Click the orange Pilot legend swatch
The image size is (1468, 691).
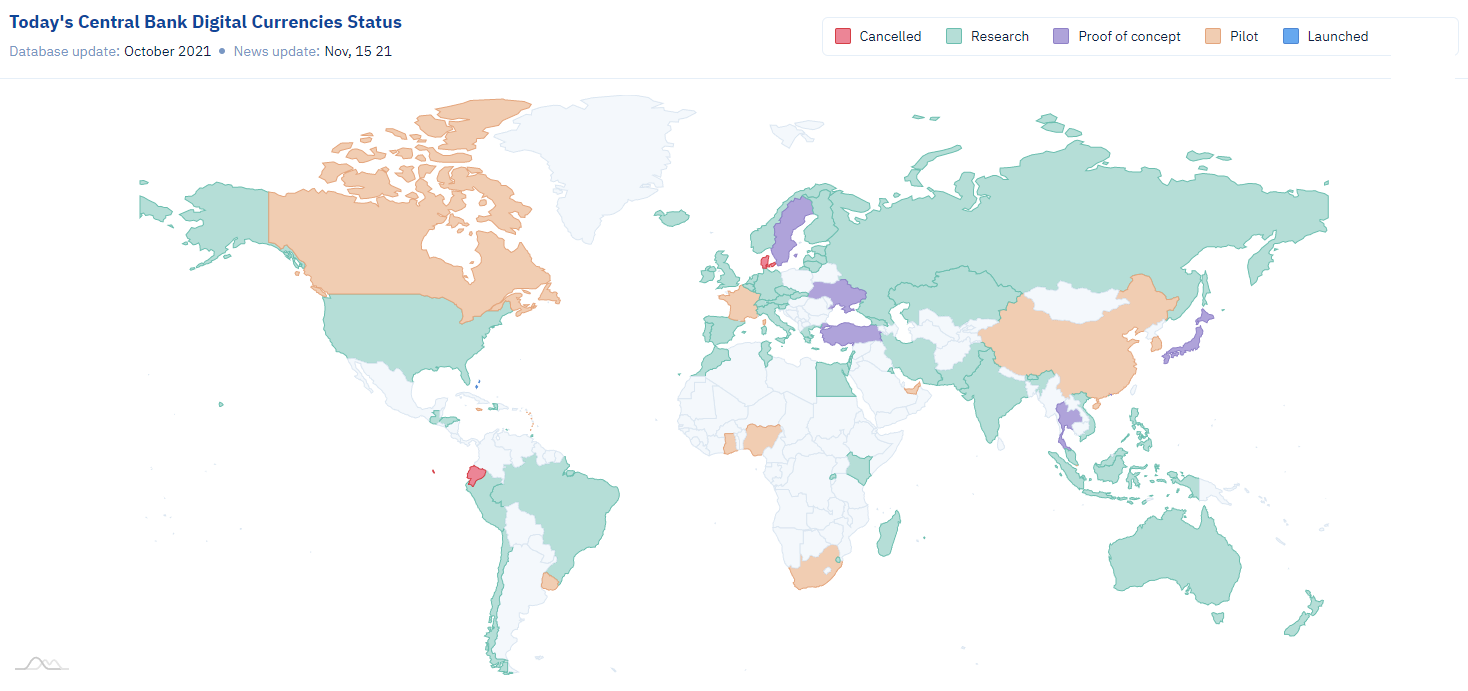(1213, 36)
